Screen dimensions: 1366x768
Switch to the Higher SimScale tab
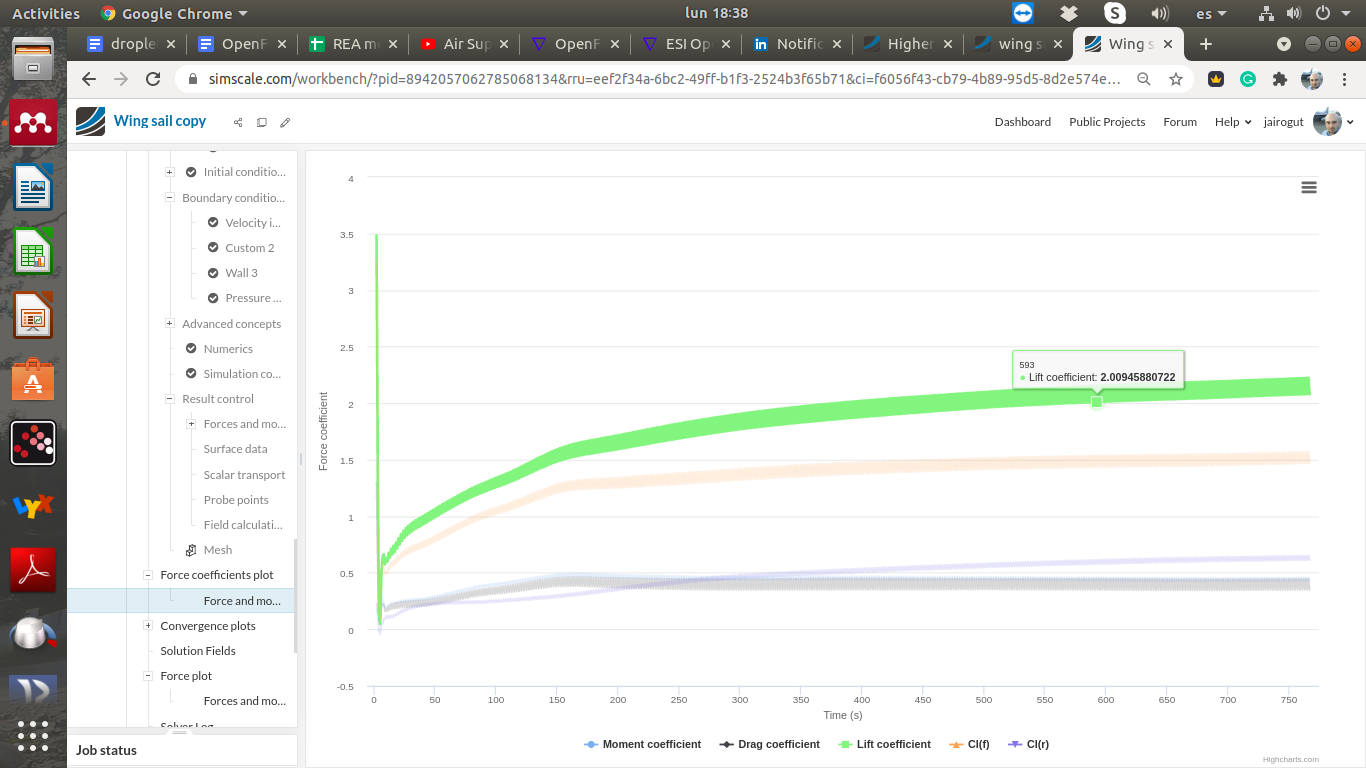(906, 44)
